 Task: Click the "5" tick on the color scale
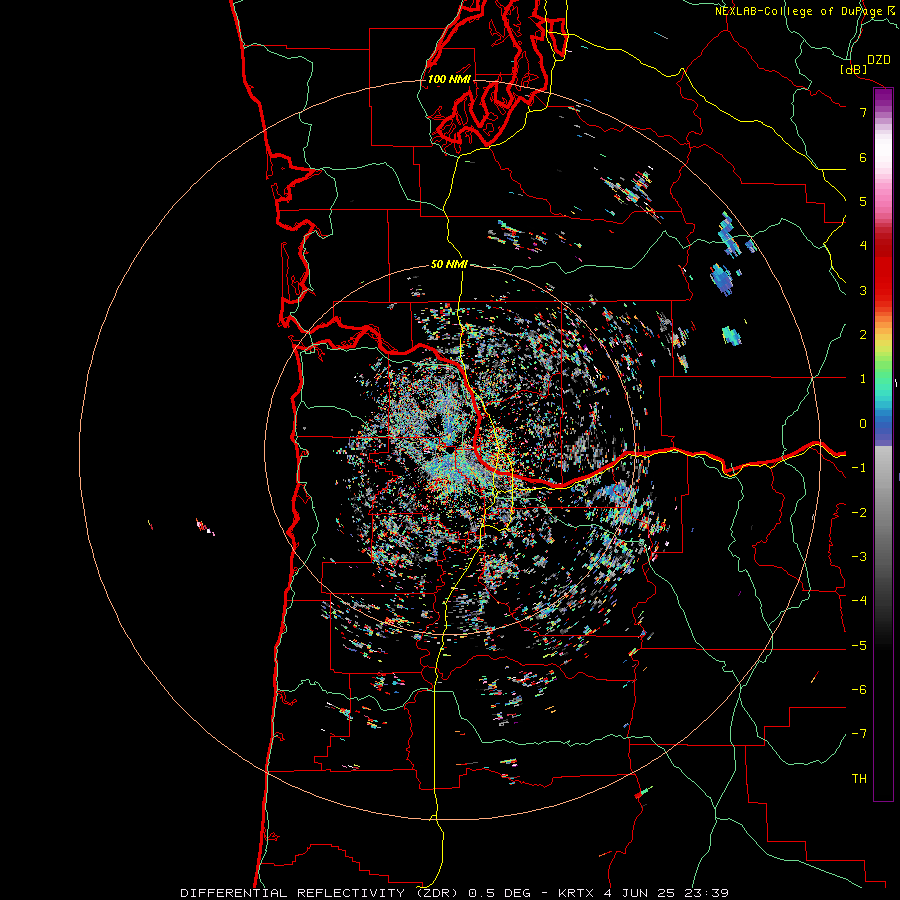(863, 201)
